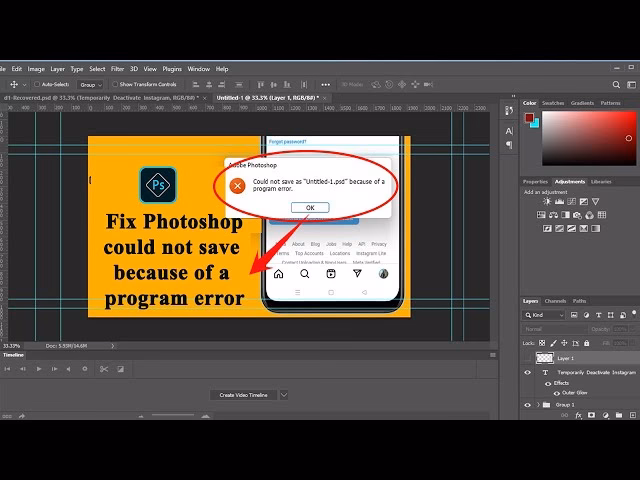Open the Filter menu
Image resolution: width=640 pixels, height=480 pixels.
pyautogui.click(x=117, y=69)
